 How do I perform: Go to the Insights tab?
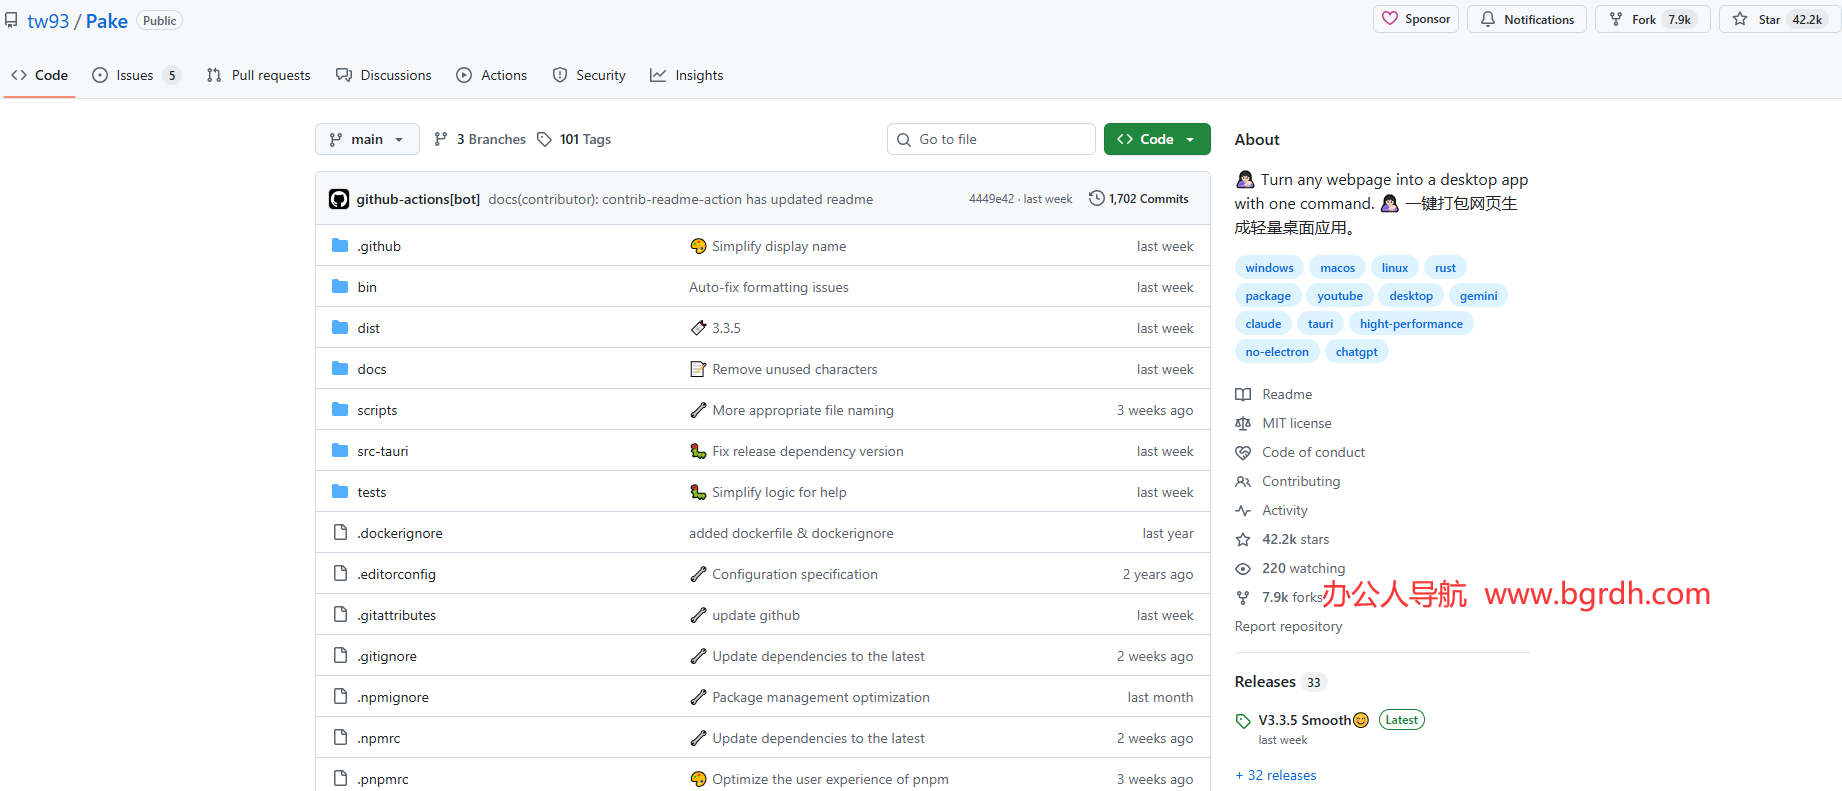687,75
